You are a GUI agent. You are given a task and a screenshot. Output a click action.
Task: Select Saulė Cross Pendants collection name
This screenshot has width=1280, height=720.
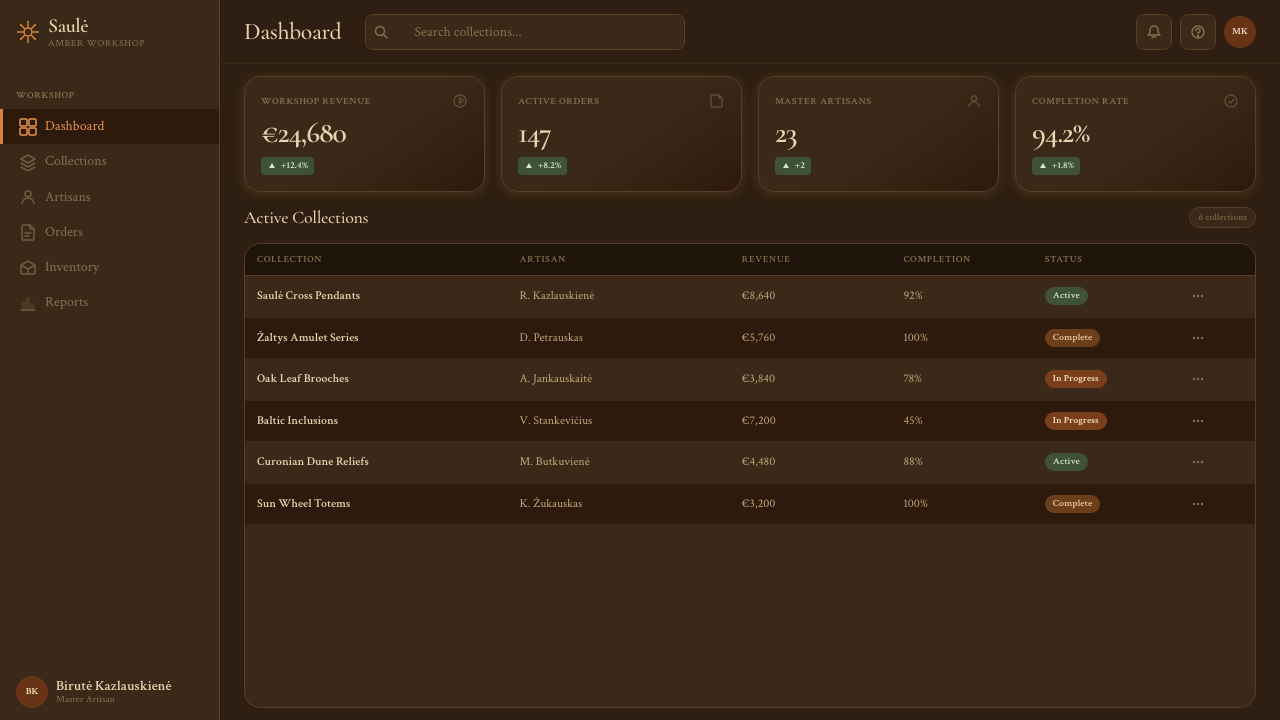308,296
